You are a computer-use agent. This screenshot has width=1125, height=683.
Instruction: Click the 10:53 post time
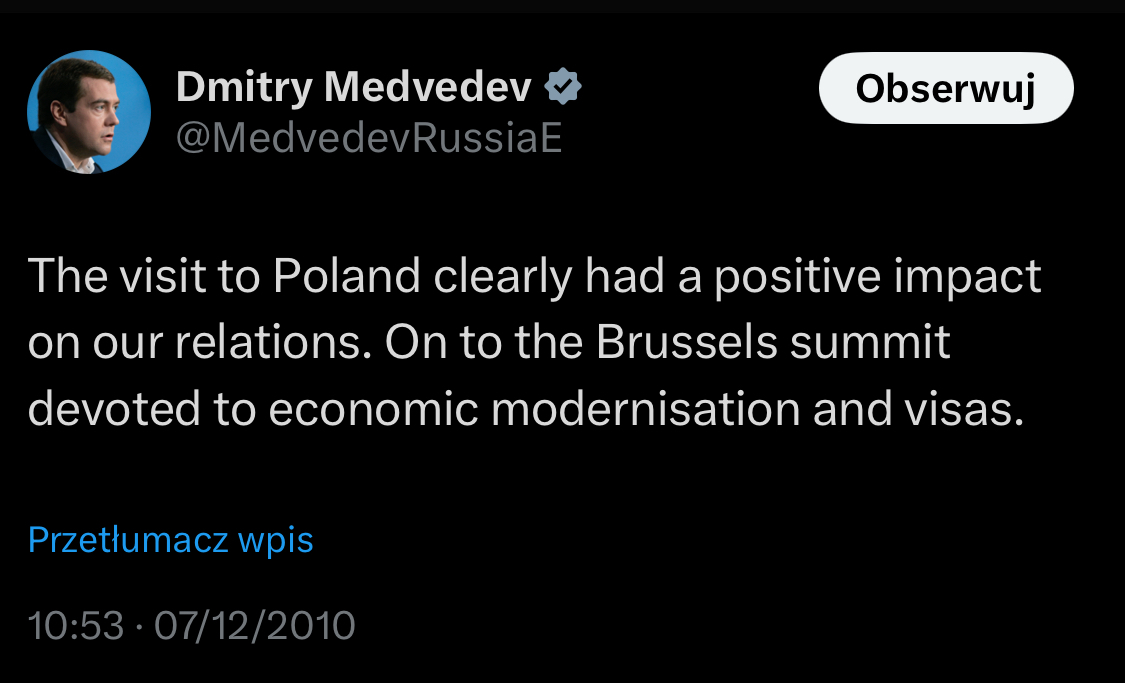pyautogui.click(x=76, y=626)
